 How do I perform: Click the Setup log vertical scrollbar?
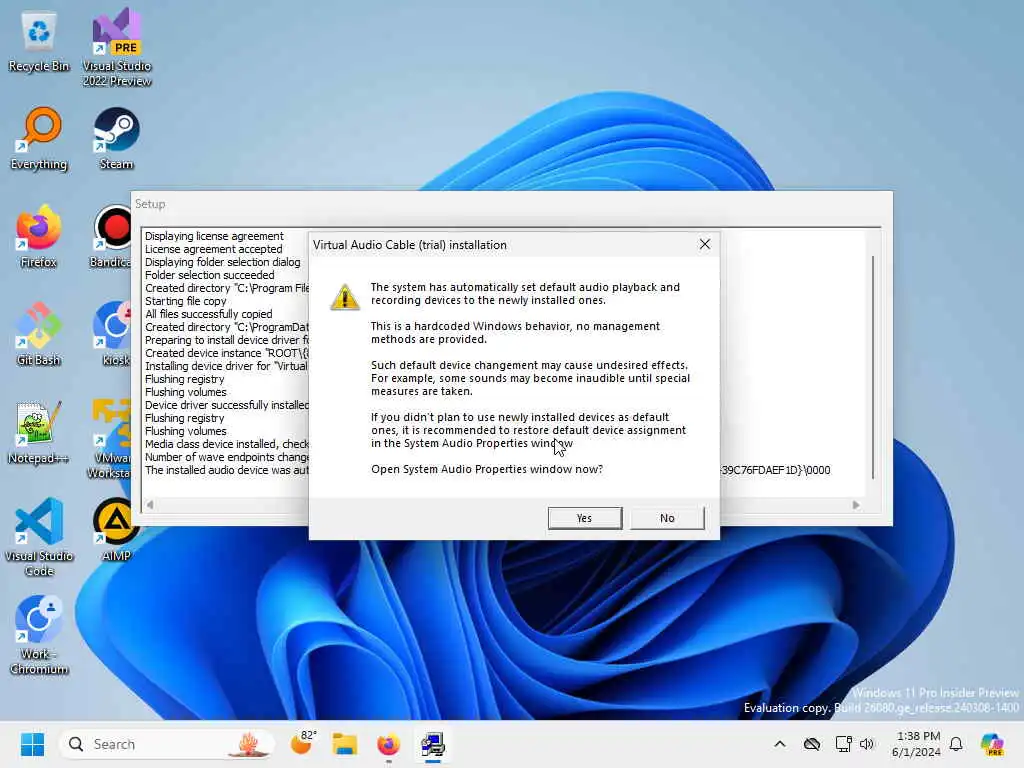(x=873, y=367)
